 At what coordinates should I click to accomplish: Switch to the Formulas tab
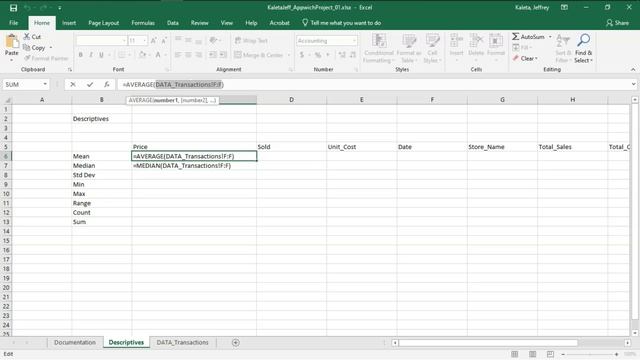(143, 23)
